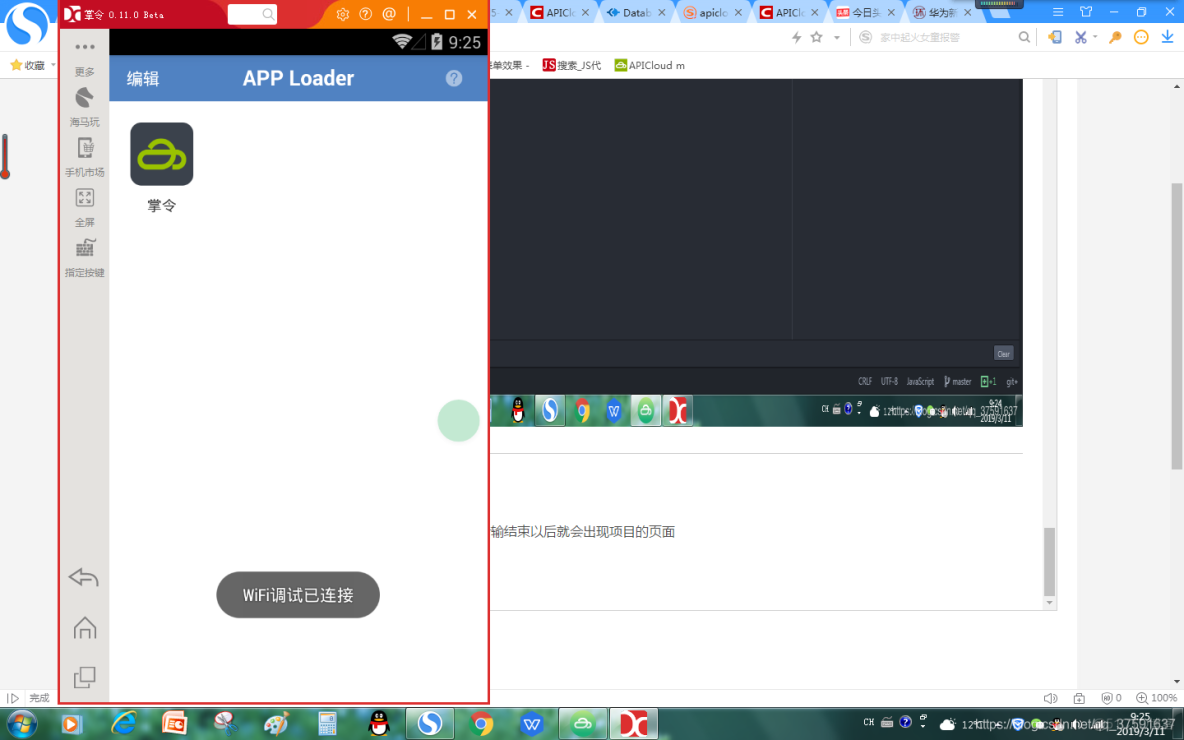Open WPS Writer from the taskbar
Viewport: 1184px width, 740px height.
click(x=532, y=724)
